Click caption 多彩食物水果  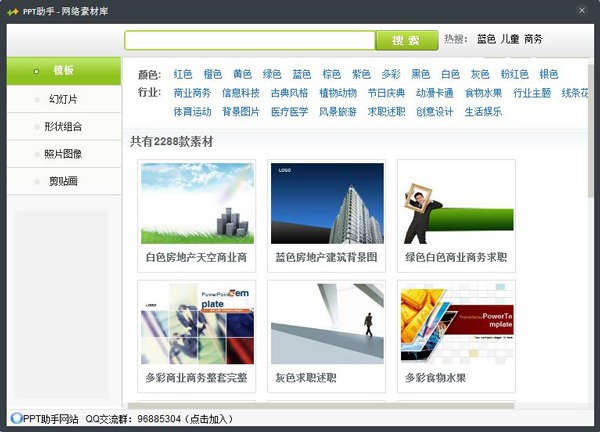point(436,378)
